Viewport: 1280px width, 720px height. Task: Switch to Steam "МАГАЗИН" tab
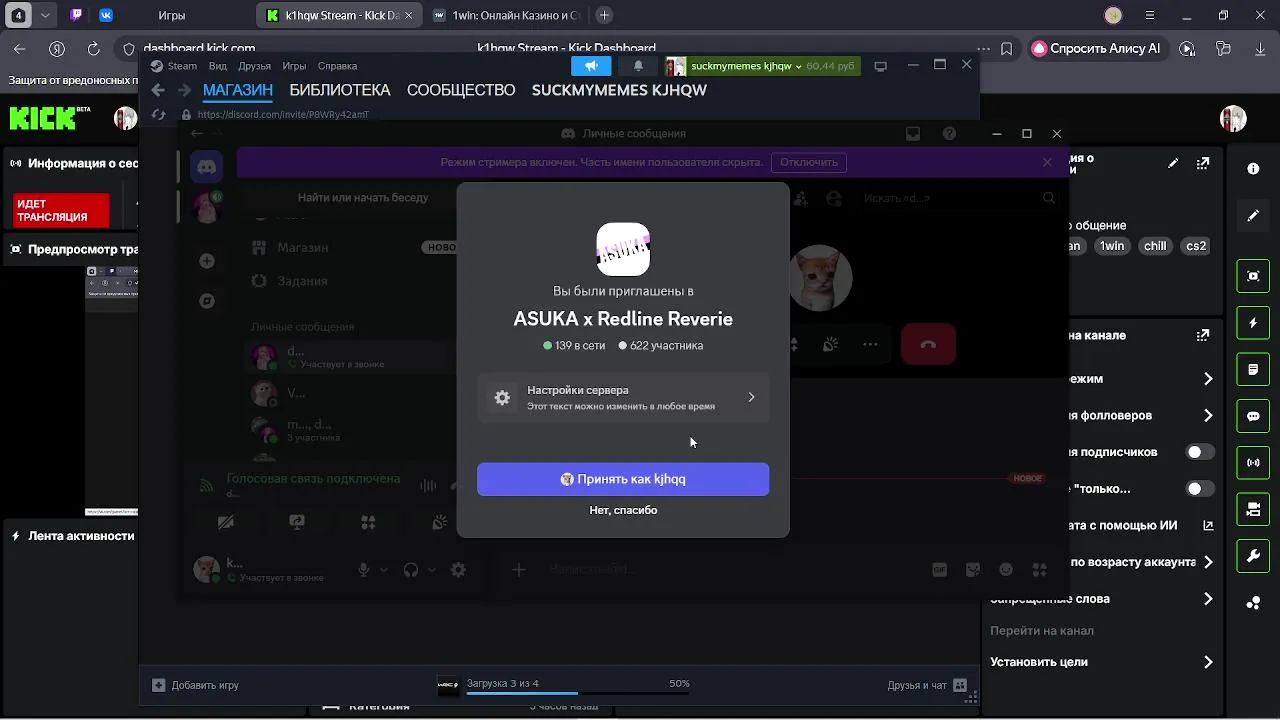point(238,90)
